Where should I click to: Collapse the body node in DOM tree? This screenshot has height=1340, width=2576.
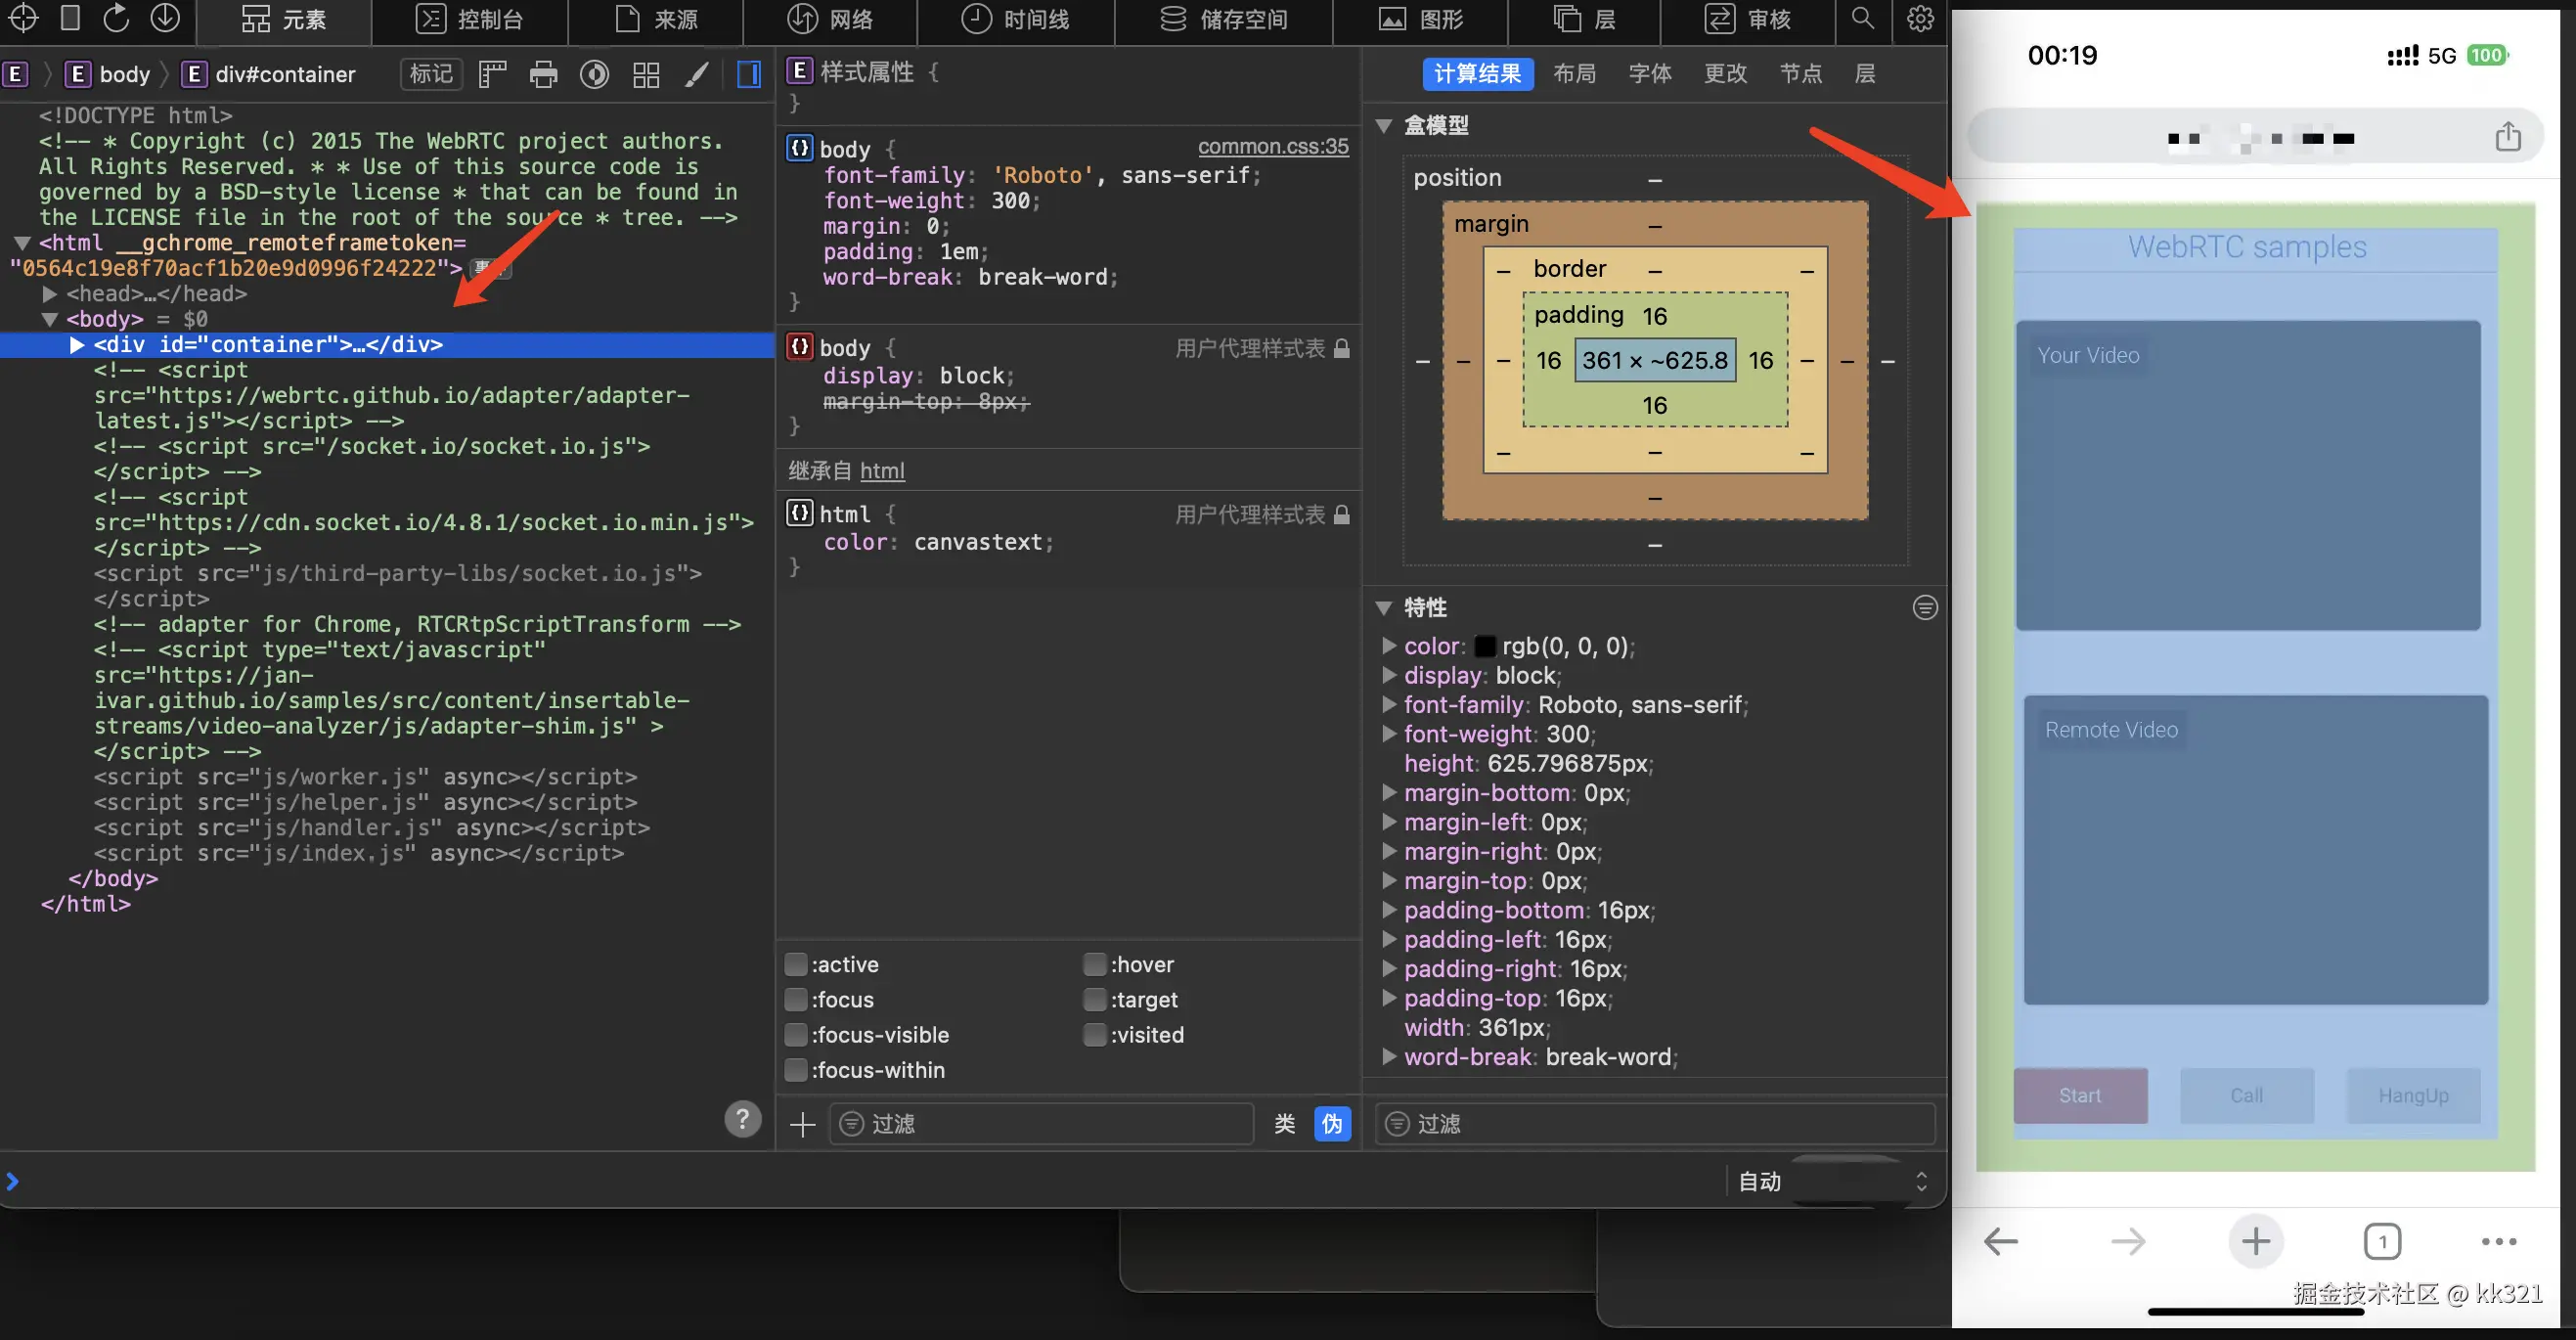tap(50, 319)
